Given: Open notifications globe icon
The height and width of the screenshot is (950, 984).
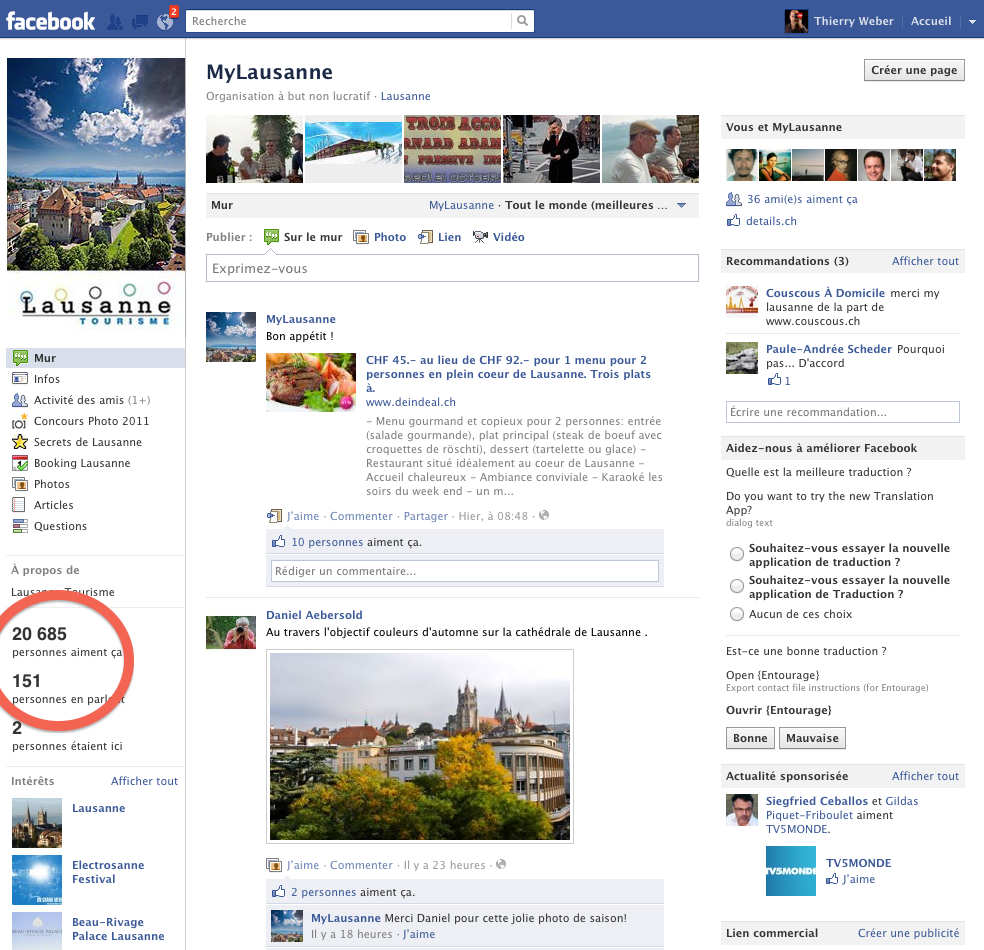Looking at the screenshot, I should pyautogui.click(x=165, y=22).
